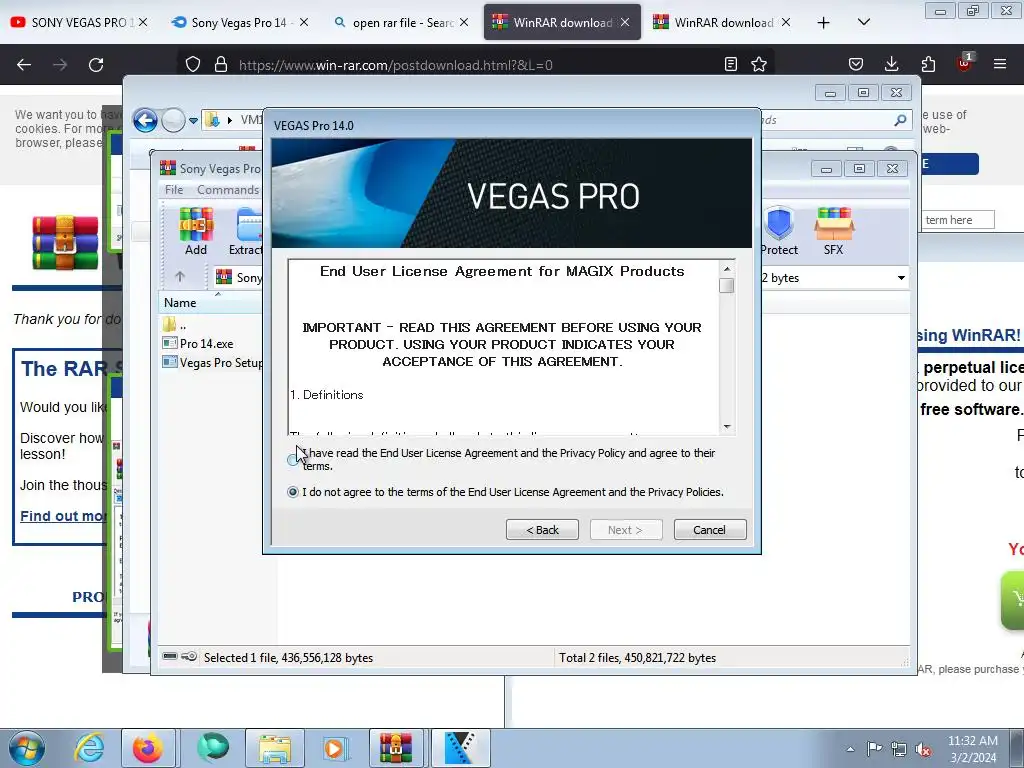Click the Save to Pocket icon
The image size is (1024, 768).
click(856, 64)
